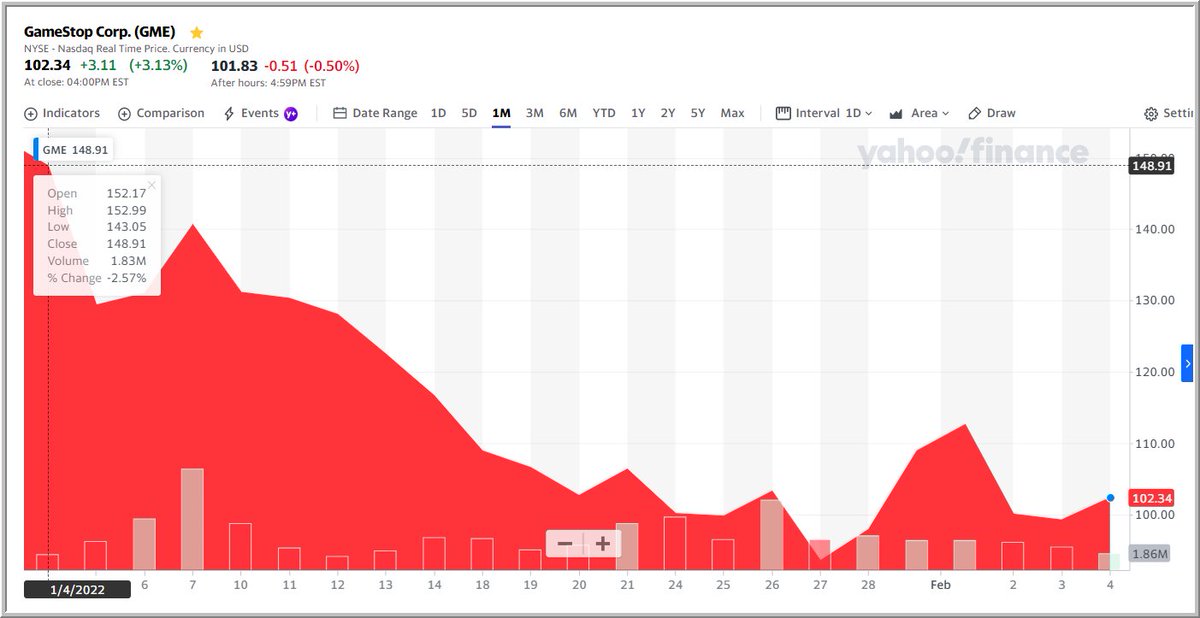Open the Indicators menu
This screenshot has width=1200, height=618.
(62, 113)
